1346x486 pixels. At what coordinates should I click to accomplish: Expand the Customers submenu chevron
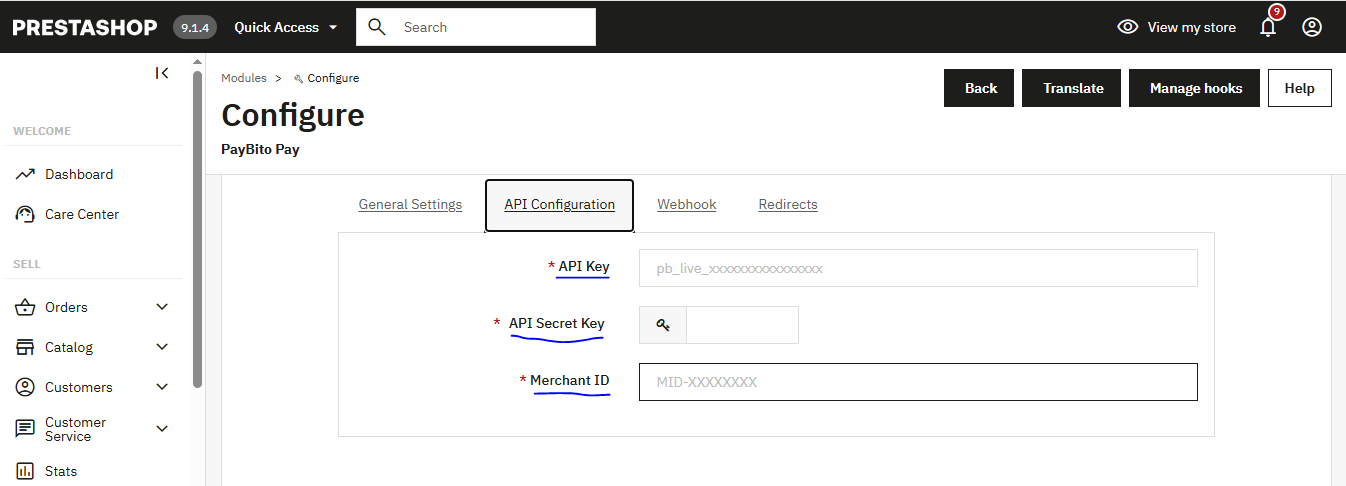[x=162, y=387]
